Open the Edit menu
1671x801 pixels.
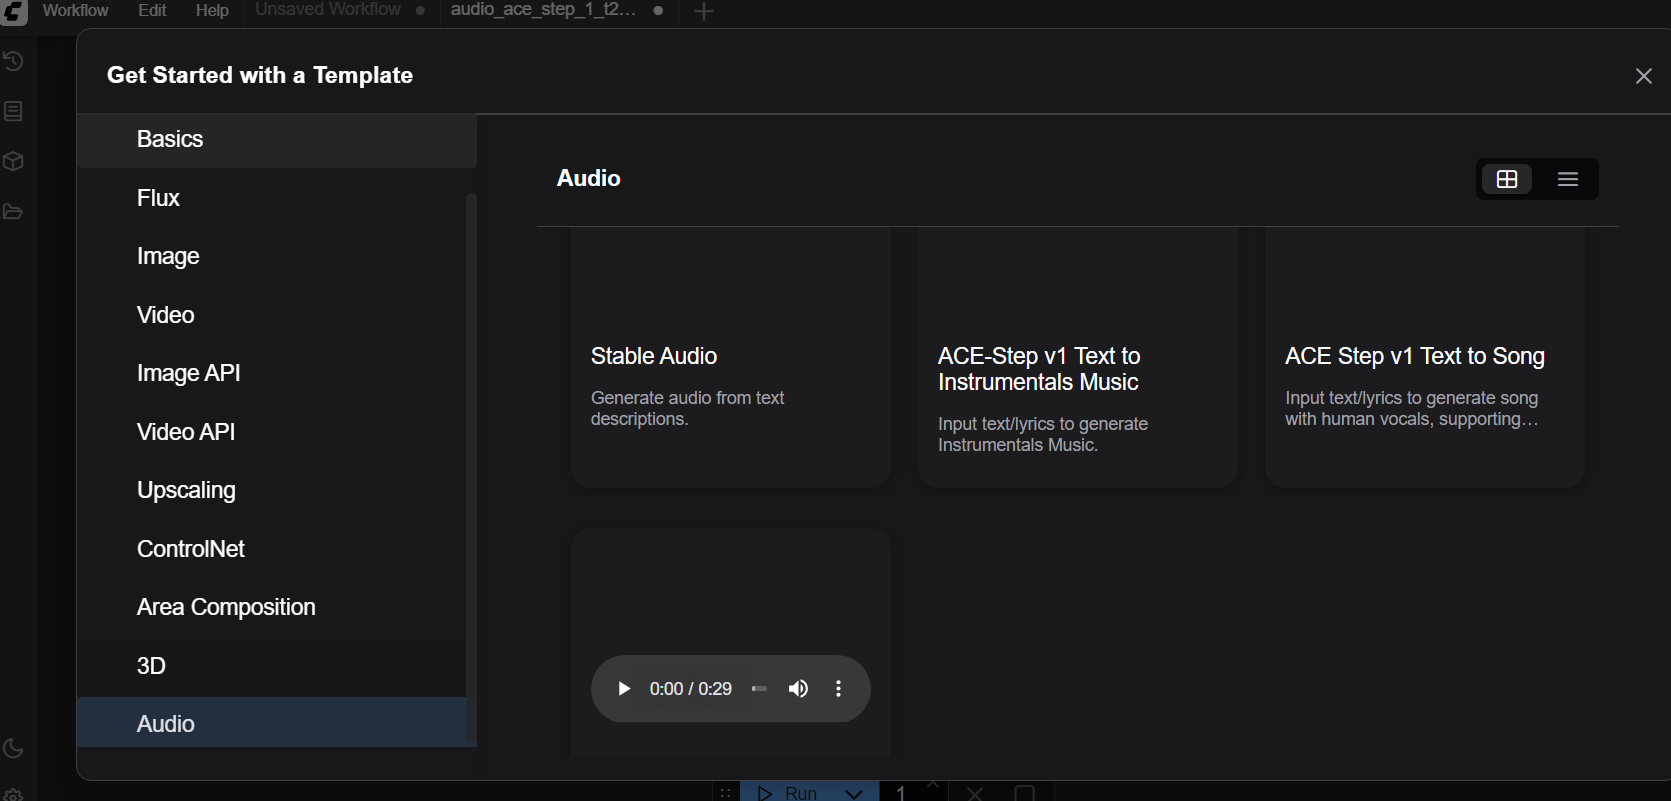tap(152, 10)
